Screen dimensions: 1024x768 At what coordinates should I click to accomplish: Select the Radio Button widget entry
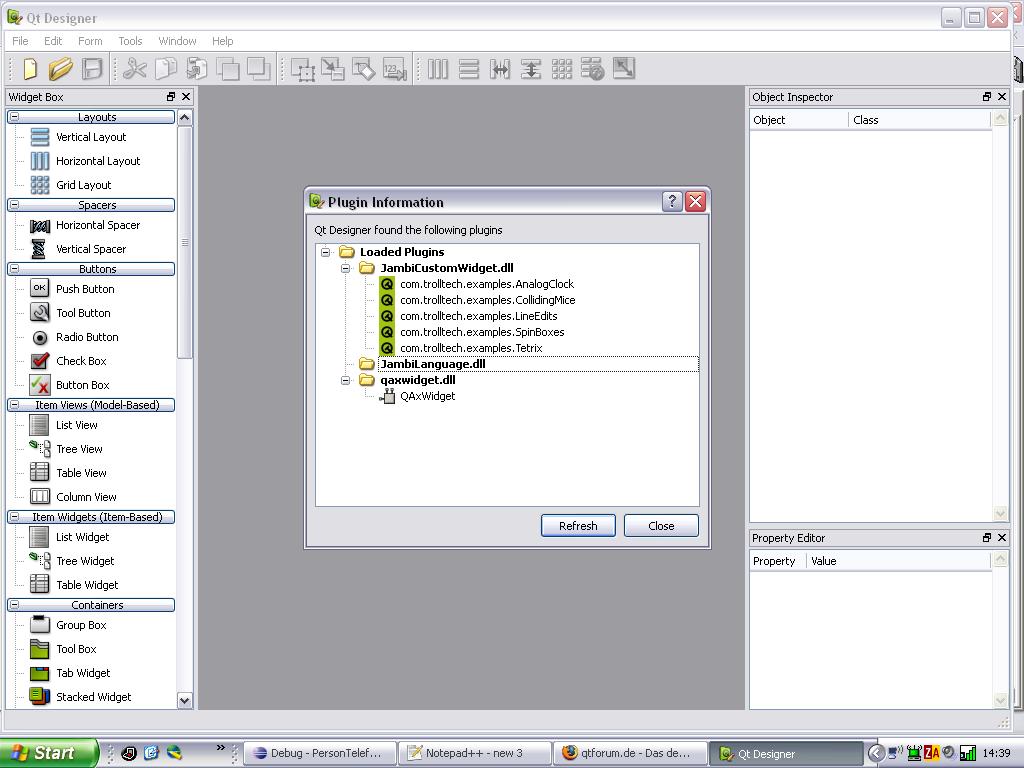(x=86, y=337)
